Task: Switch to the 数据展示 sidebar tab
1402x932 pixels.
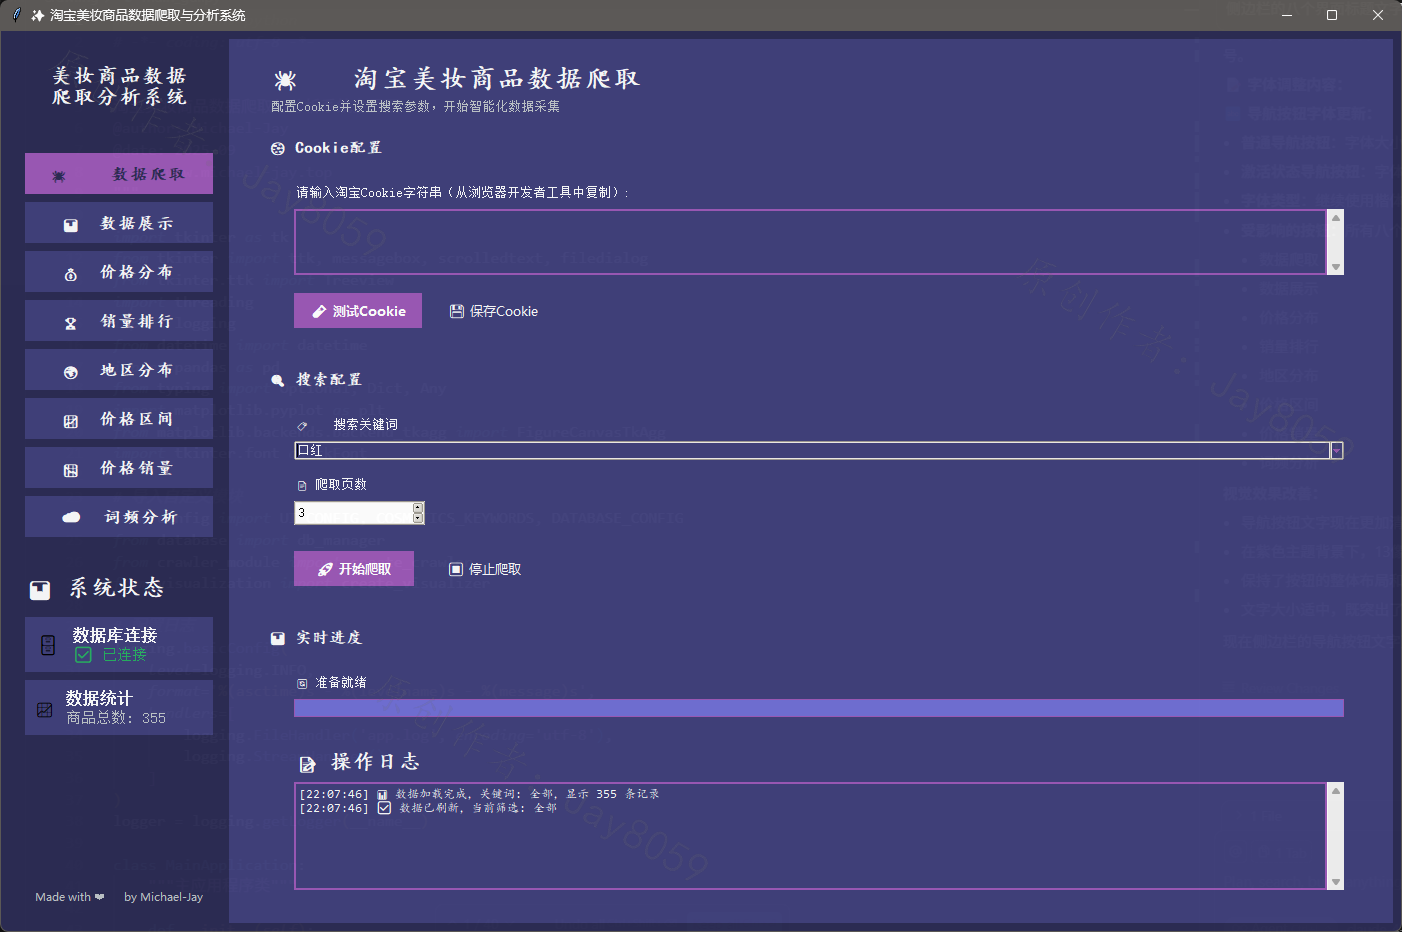Action: (119, 223)
